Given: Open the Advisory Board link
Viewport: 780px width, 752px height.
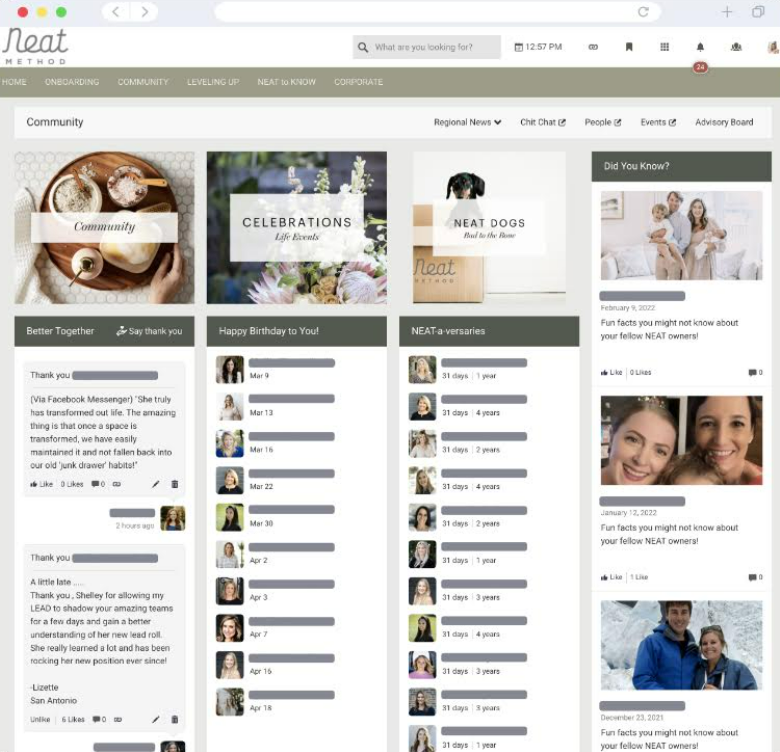Looking at the screenshot, I should (724, 122).
